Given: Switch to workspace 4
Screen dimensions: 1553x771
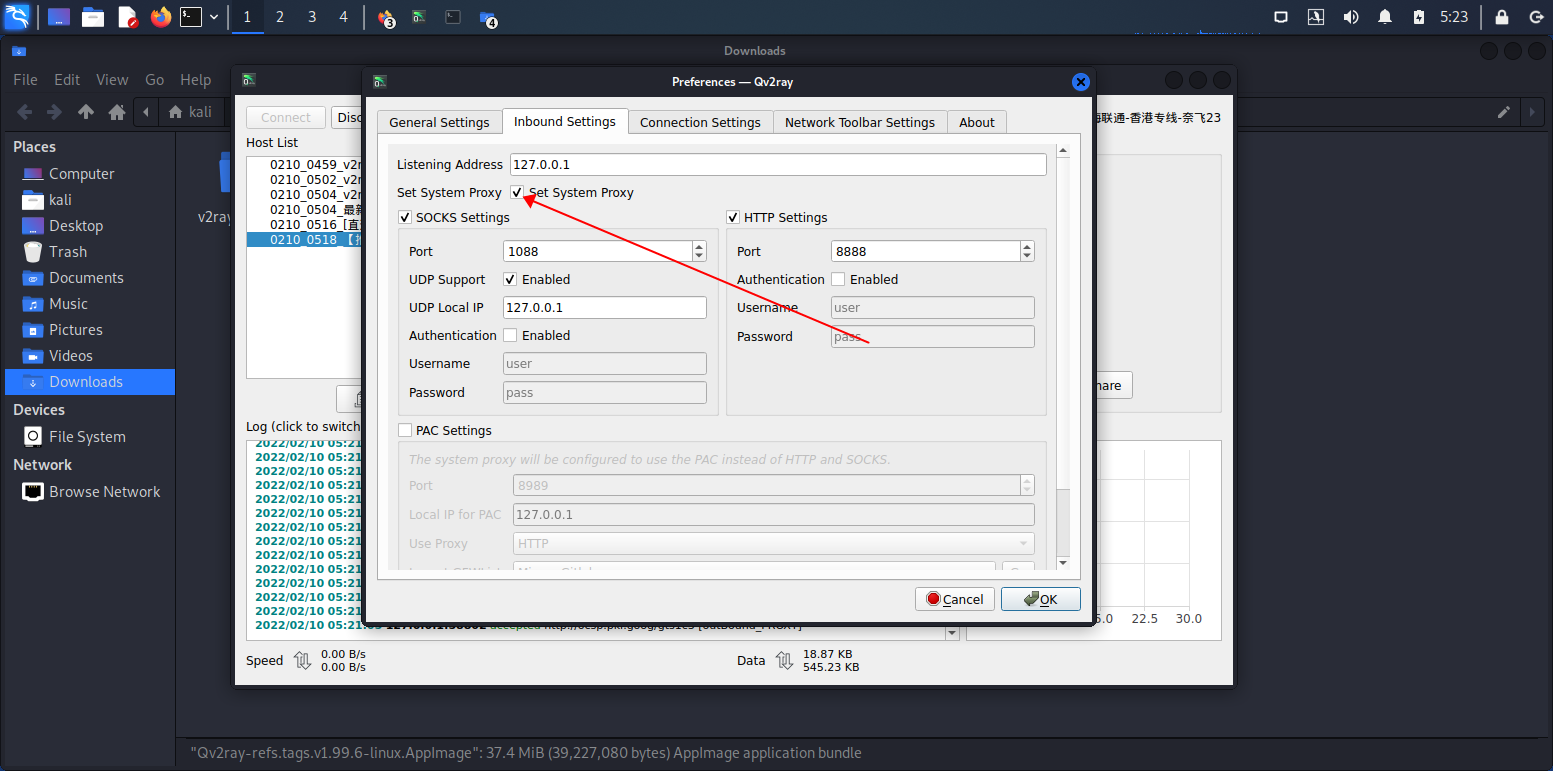Looking at the screenshot, I should pyautogui.click(x=344, y=17).
